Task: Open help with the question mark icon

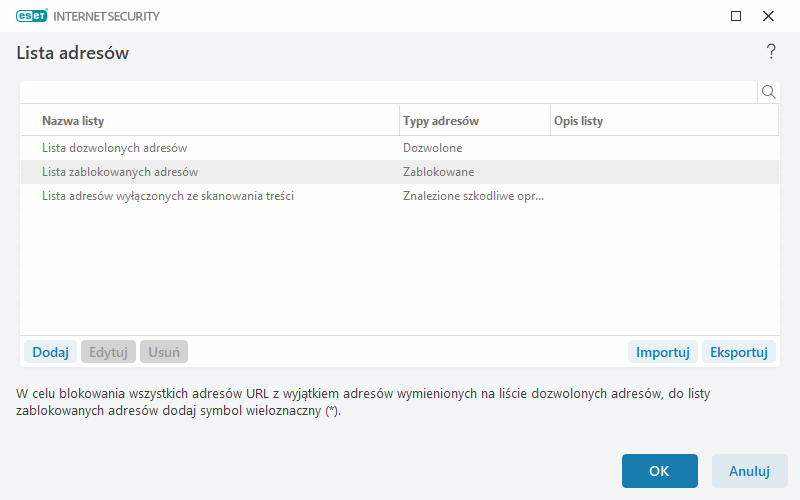Action: [x=771, y=52]
